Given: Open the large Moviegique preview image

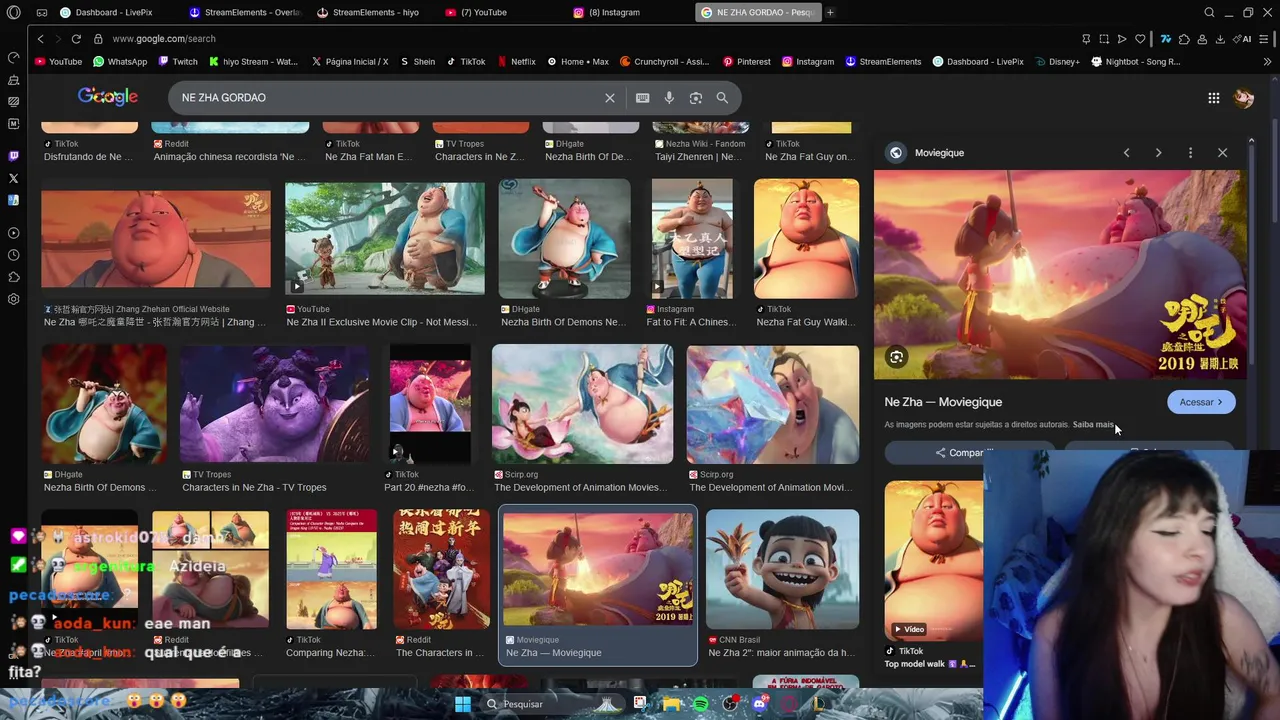Looking at the screenshot, I should (1060, 275).
